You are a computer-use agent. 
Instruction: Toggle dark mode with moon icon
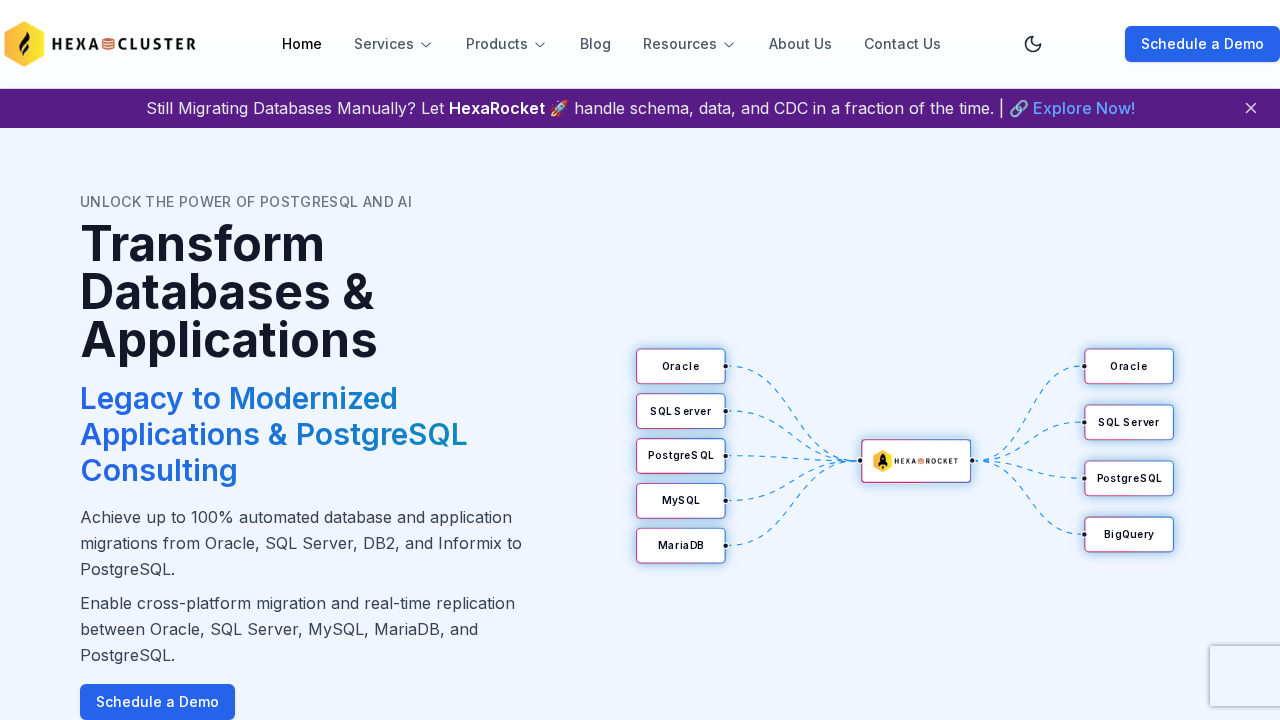(1033, 44)
